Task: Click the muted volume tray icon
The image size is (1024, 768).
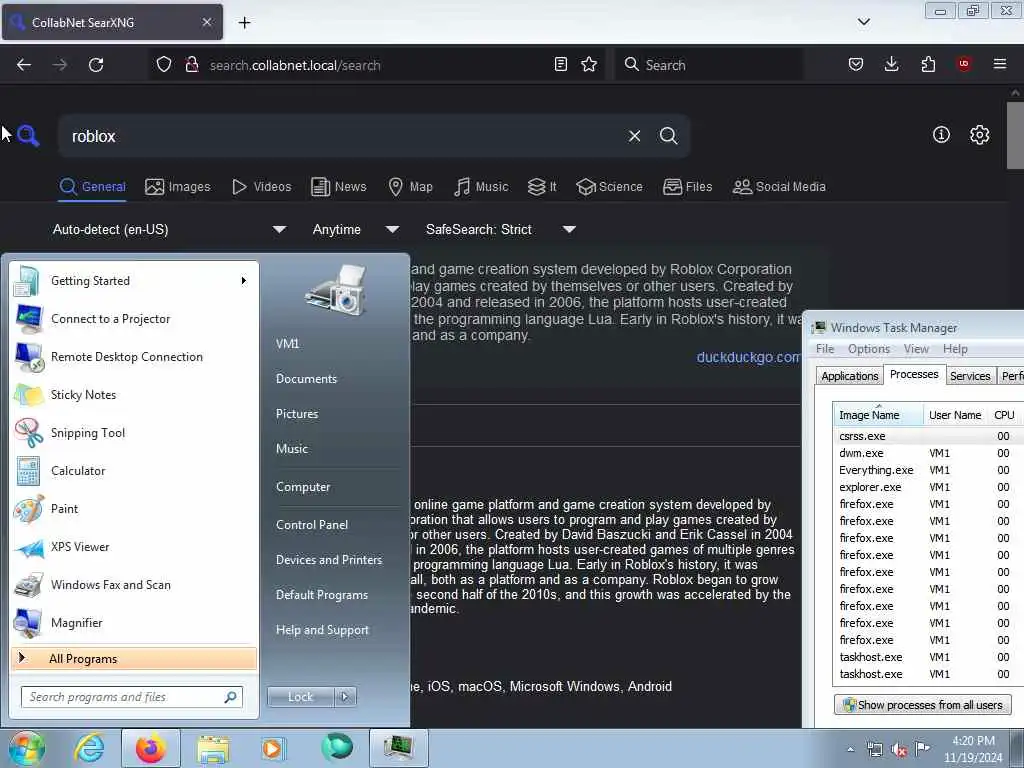Action: 899,750
